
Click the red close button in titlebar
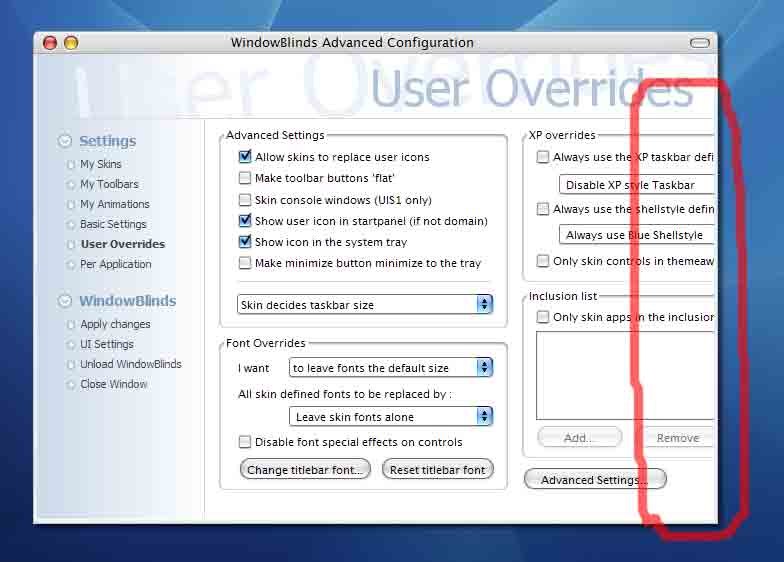50,43
